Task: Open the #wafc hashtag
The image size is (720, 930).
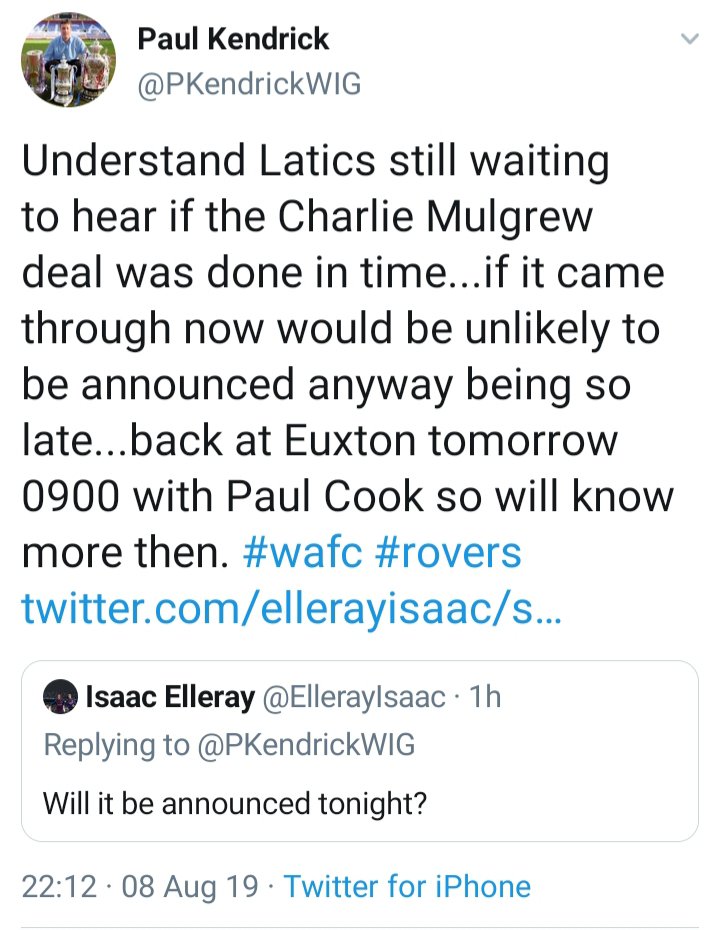Action: point(303,551)
